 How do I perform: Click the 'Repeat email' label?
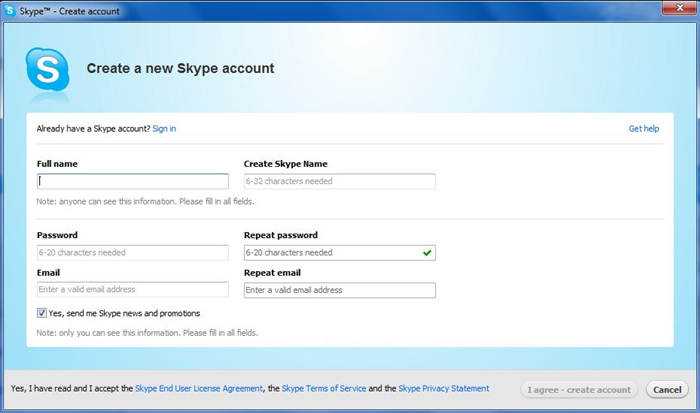272,273
